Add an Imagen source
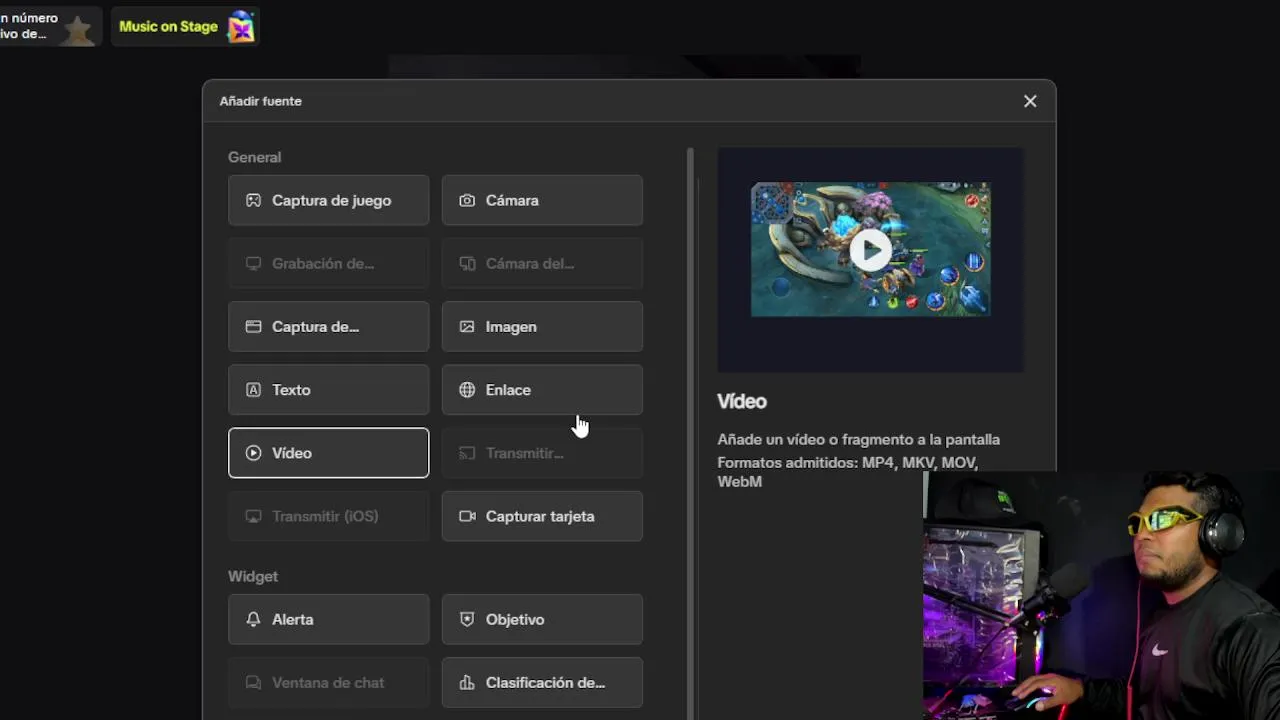The image size is (1280, 720). tap(542, 327)
